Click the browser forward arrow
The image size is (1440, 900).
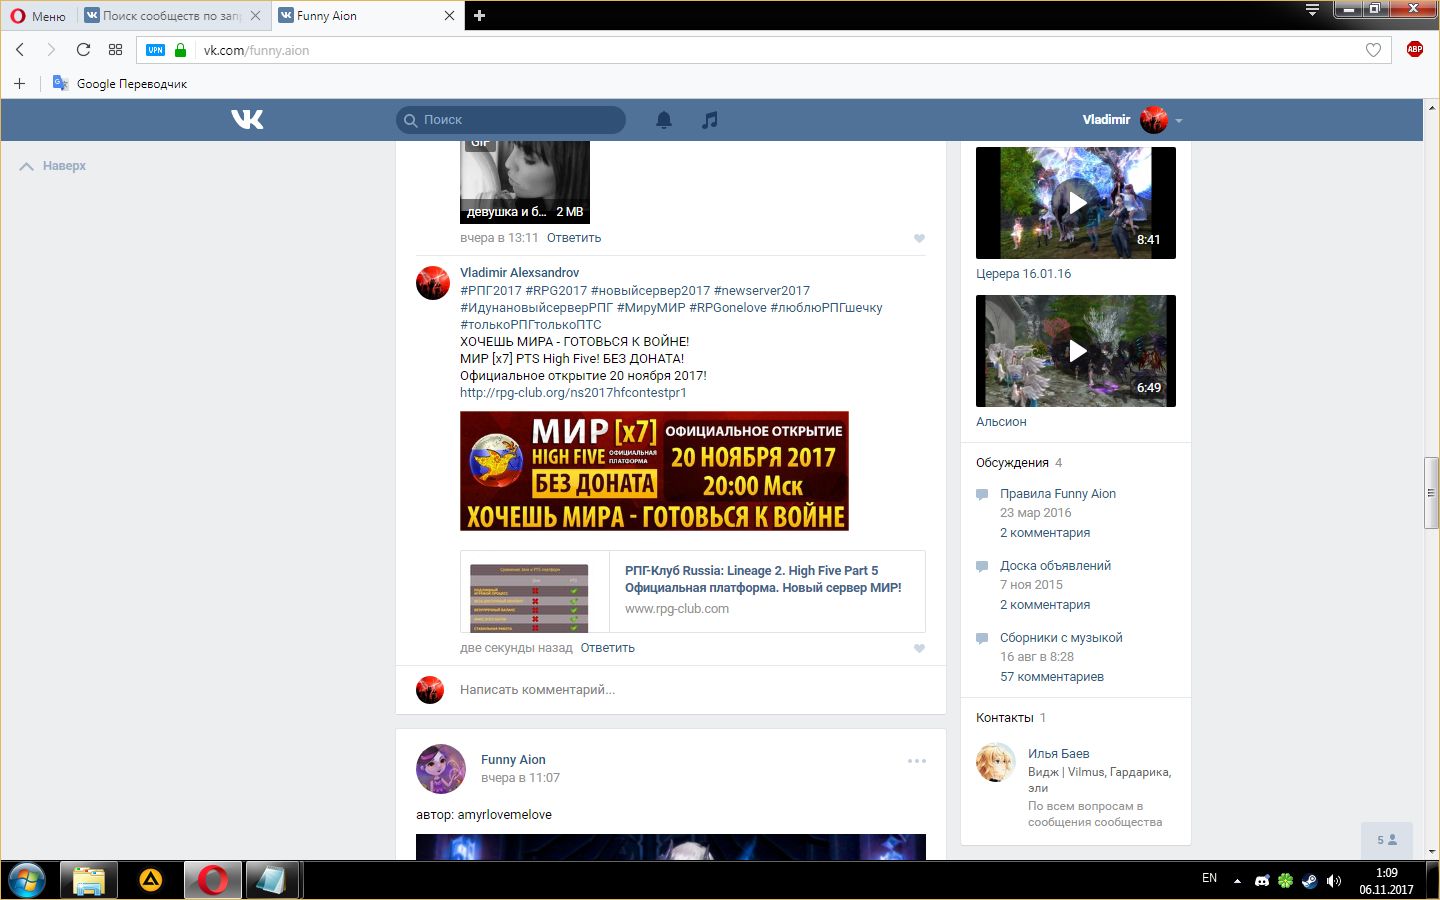point(51,50)
